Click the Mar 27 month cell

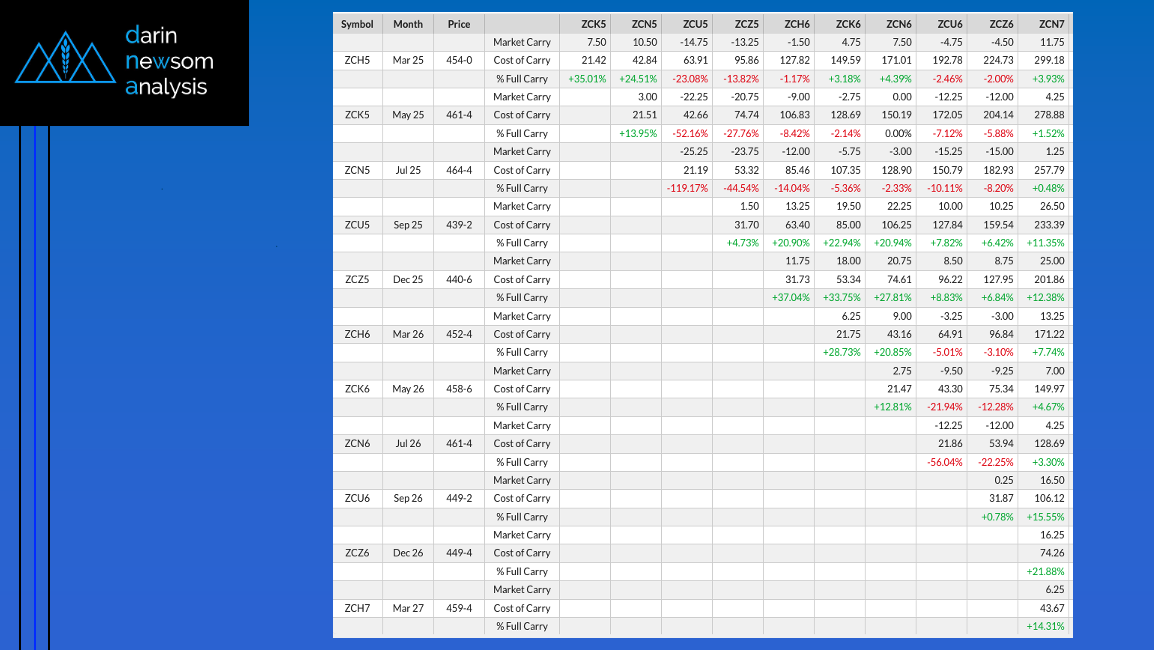408,608
